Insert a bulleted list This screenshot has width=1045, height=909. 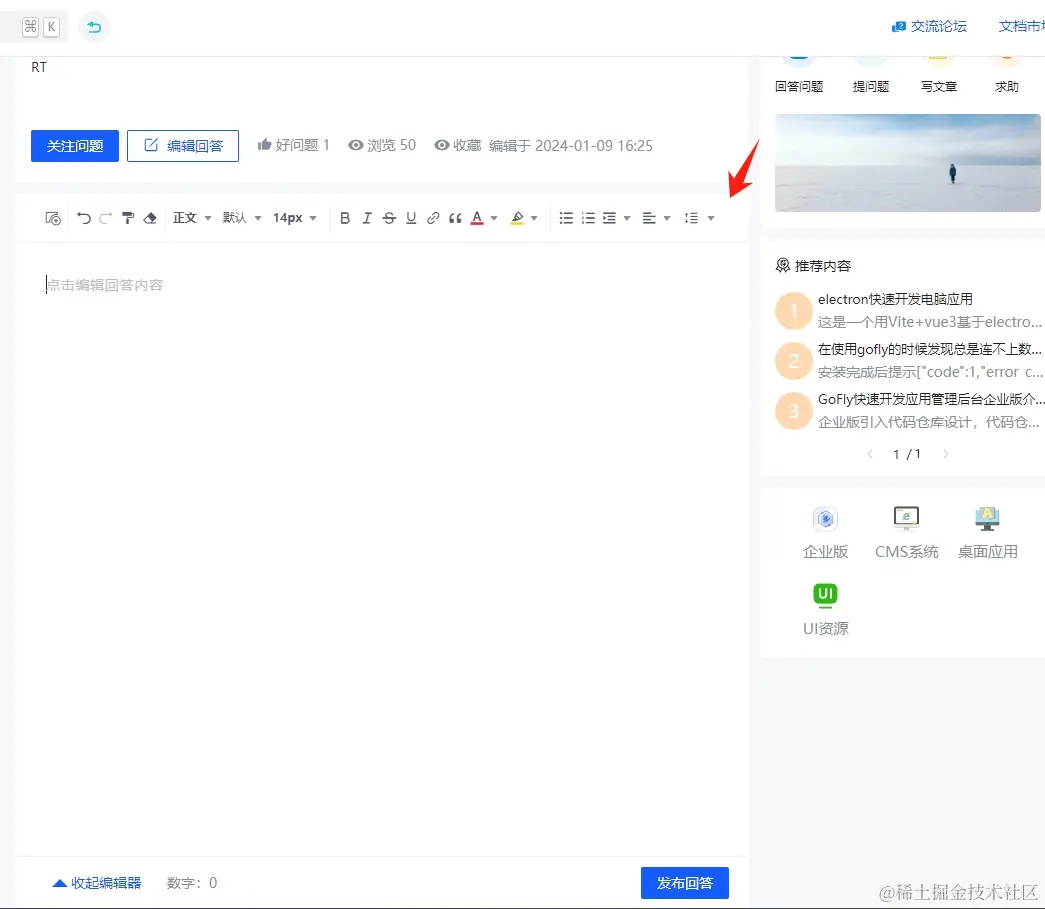click(566, 218)
